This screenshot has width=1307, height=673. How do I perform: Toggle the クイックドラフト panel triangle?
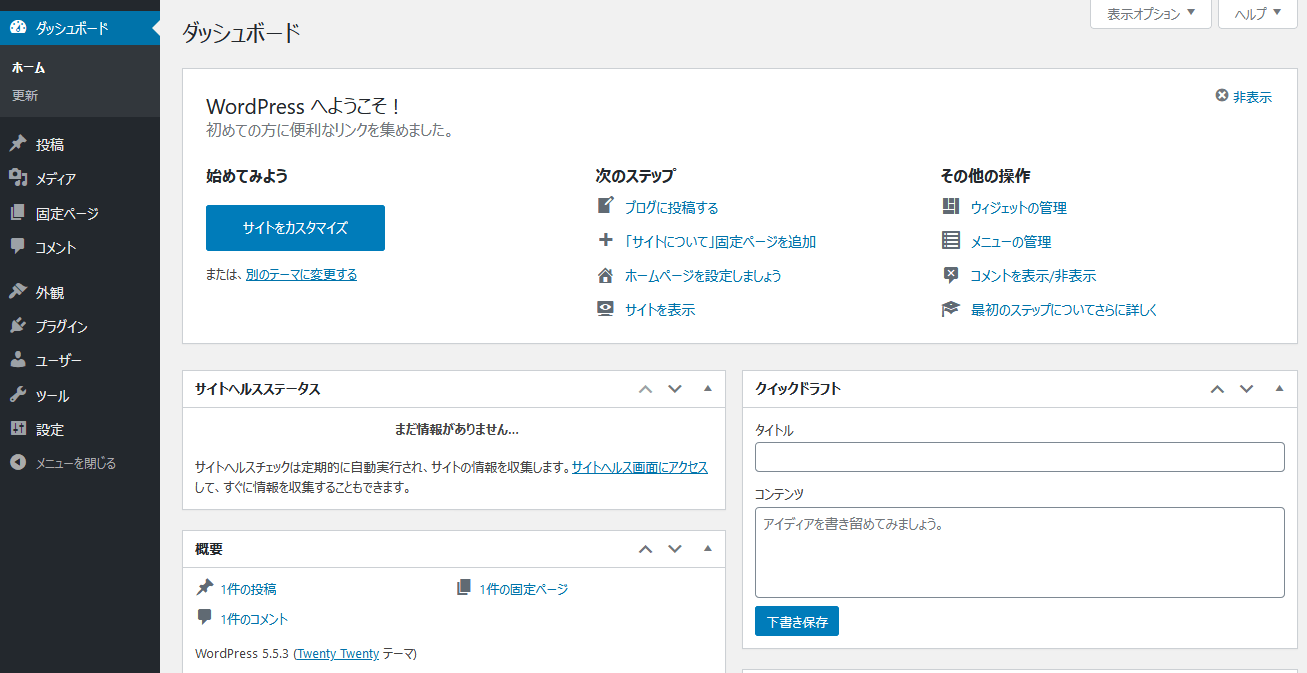pos(1279,388)
